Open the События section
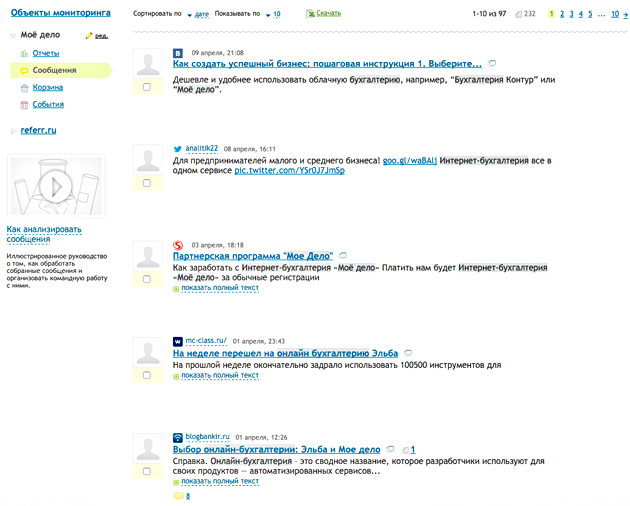 click(x=48, y=104)
